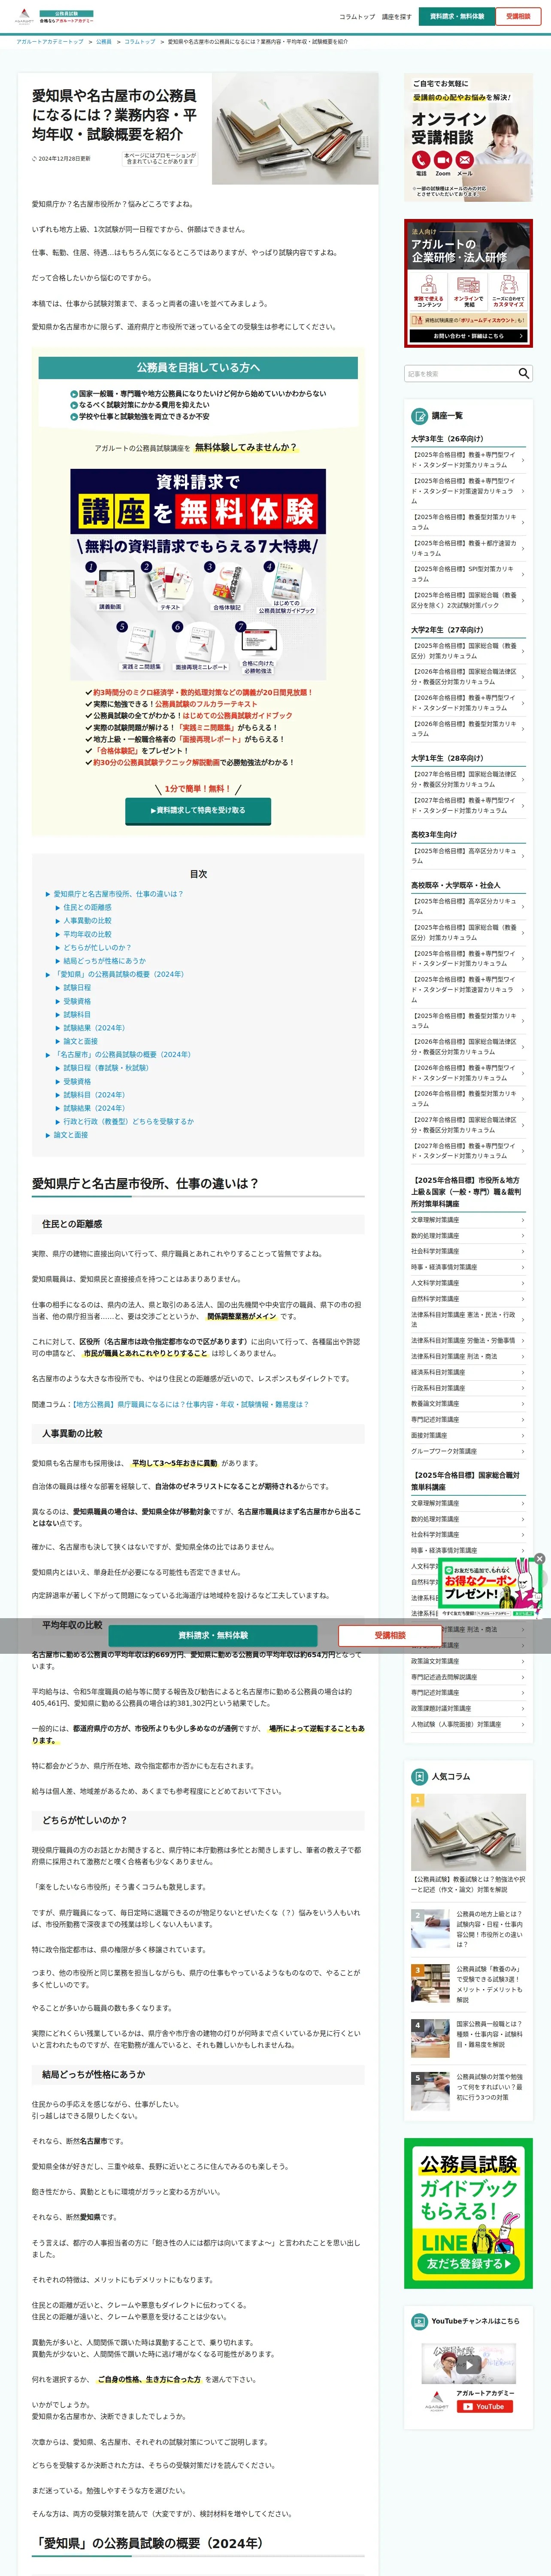
Task: Open 面接対策講座 in sidebar
Action: [468, 1435]
